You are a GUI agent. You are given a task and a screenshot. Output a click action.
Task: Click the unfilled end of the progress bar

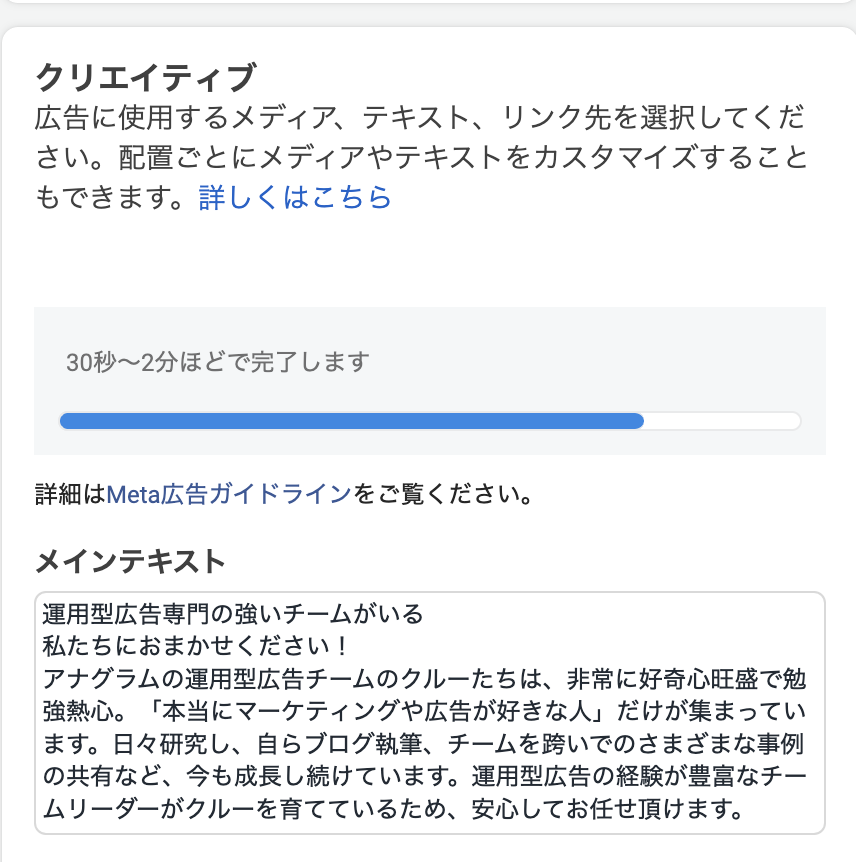click(x=722, y=421)
